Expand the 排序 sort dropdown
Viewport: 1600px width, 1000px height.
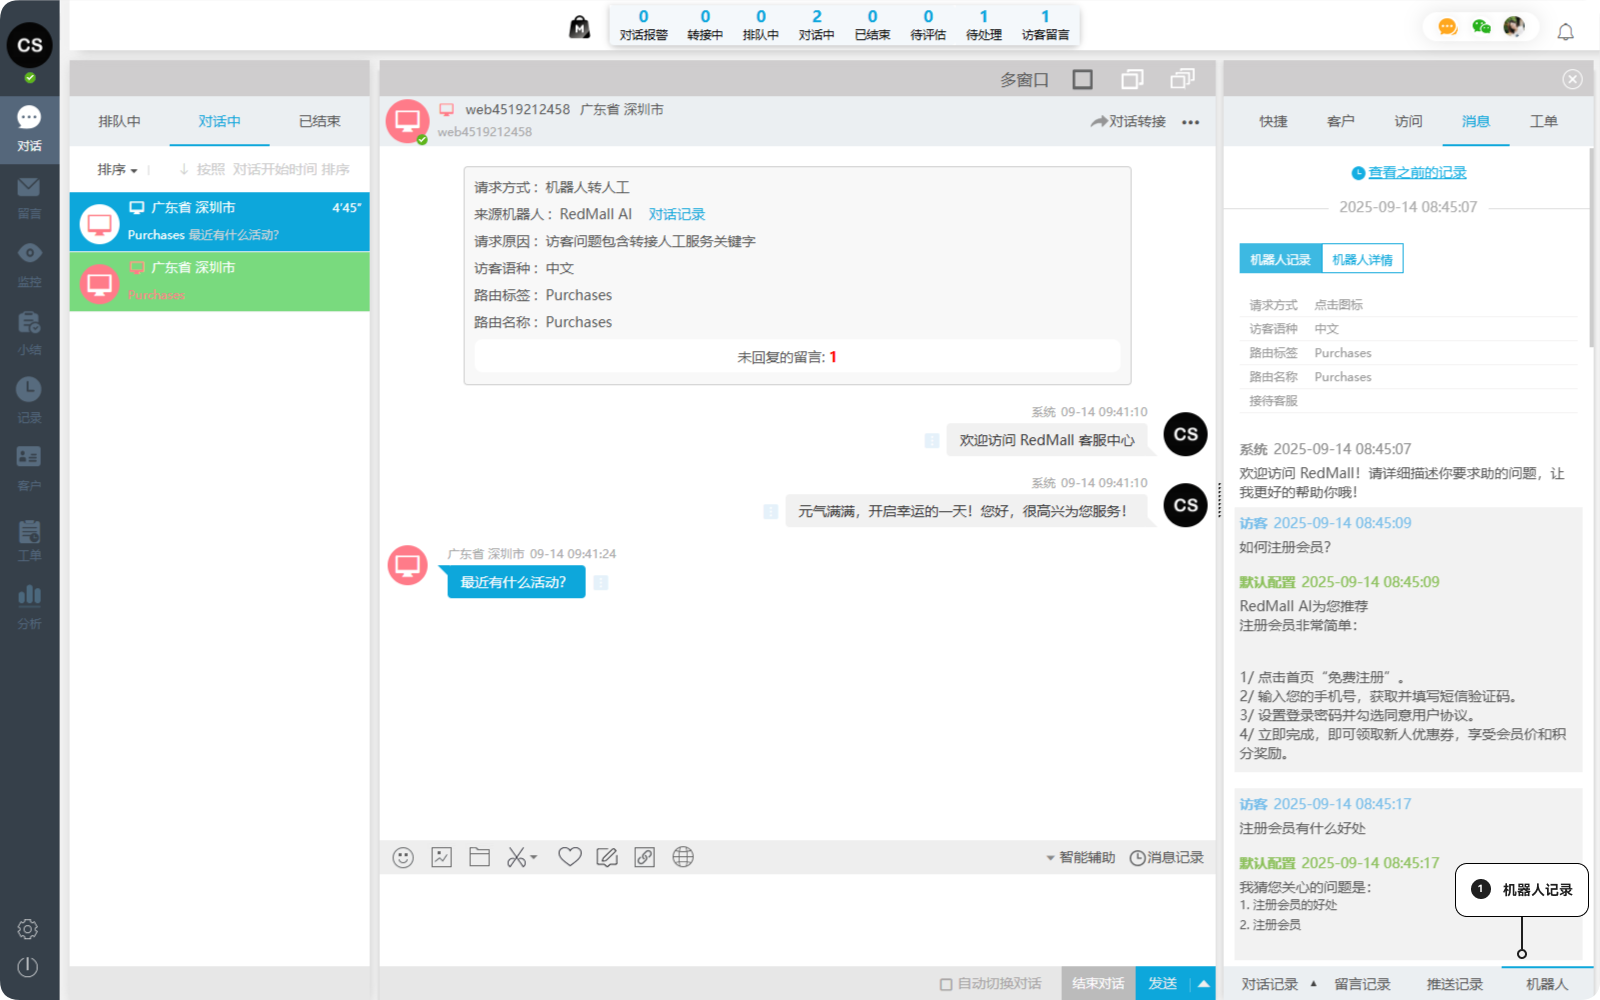pos(117,170)
